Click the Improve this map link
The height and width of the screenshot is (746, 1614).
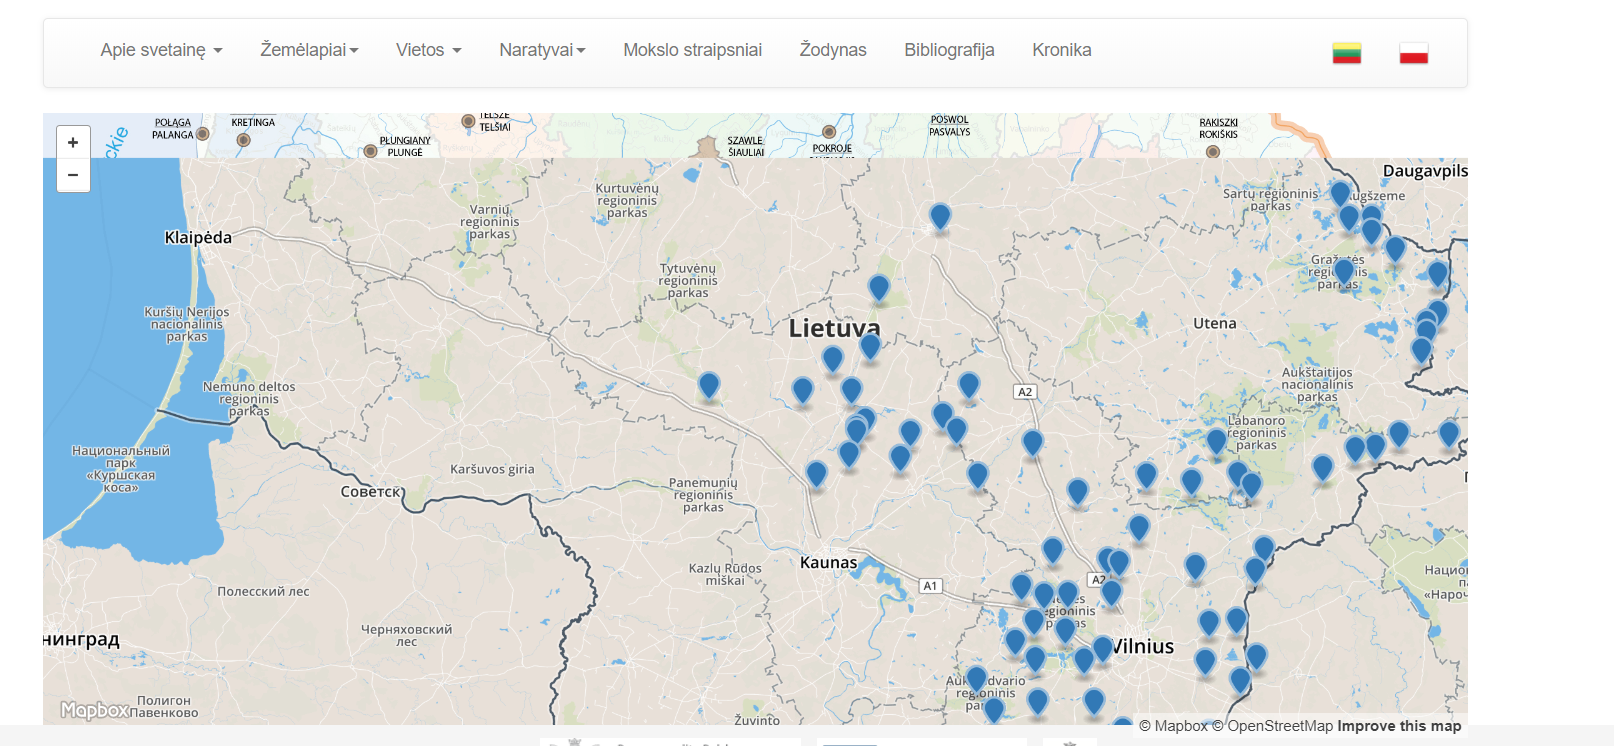click(1398, 726)
